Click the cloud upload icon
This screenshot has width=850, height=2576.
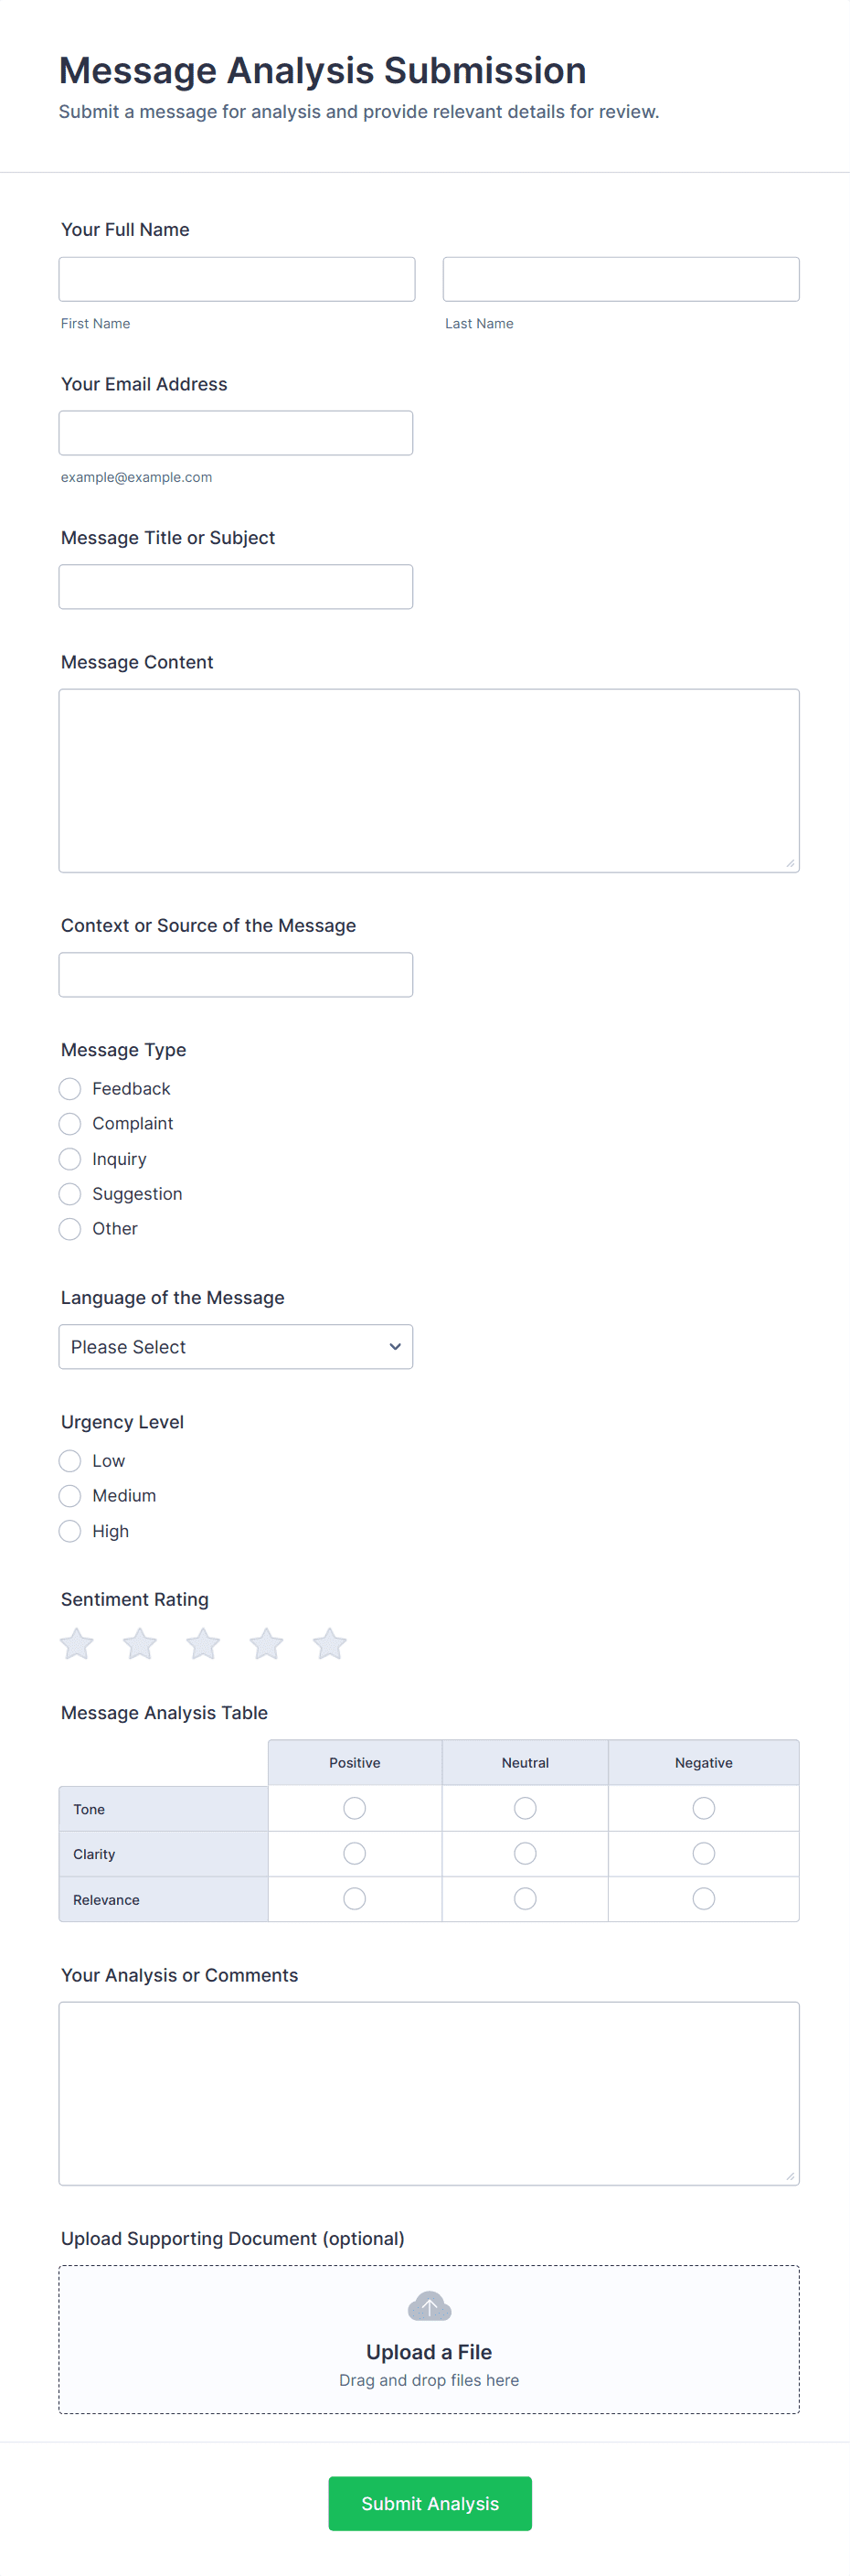pos(429,2307)
